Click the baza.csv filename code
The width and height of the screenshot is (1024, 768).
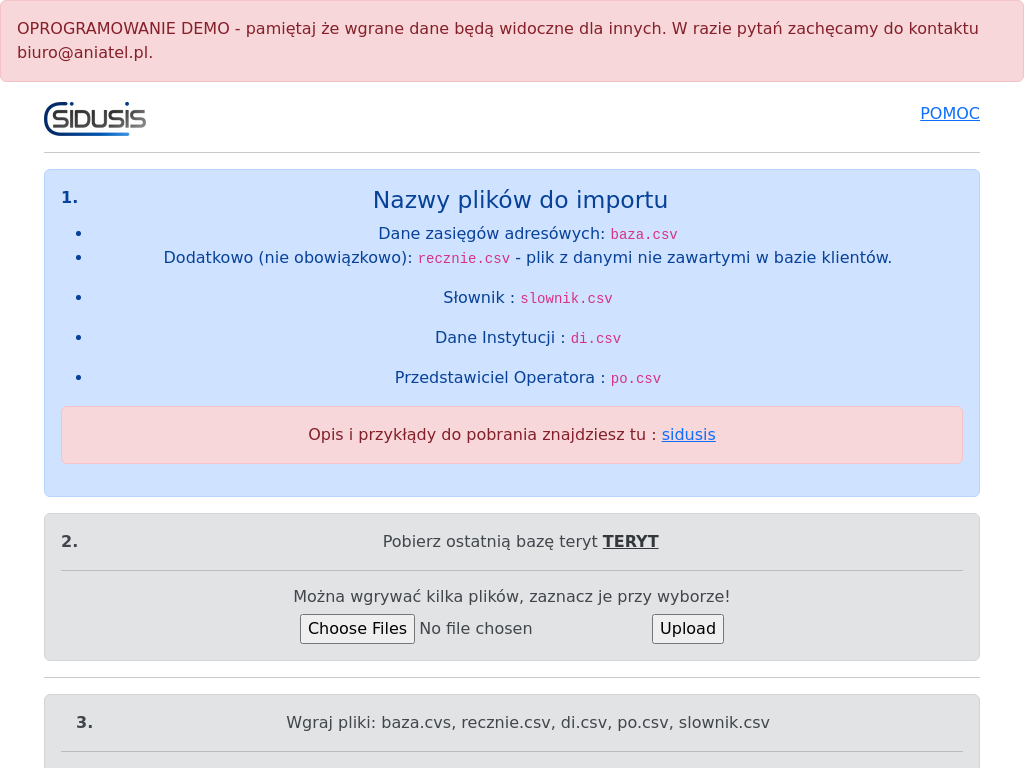[643, 235]
